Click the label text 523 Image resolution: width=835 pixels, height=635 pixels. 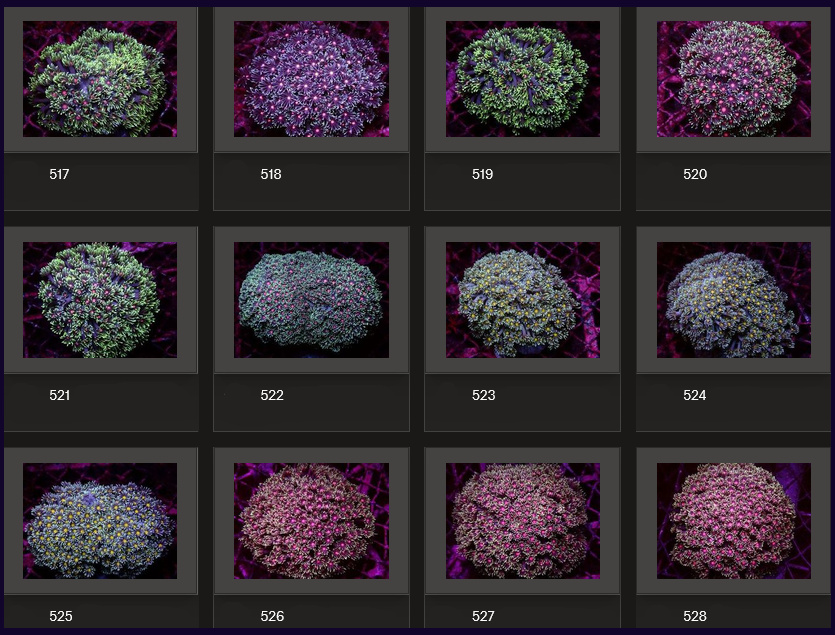point(483,395)
